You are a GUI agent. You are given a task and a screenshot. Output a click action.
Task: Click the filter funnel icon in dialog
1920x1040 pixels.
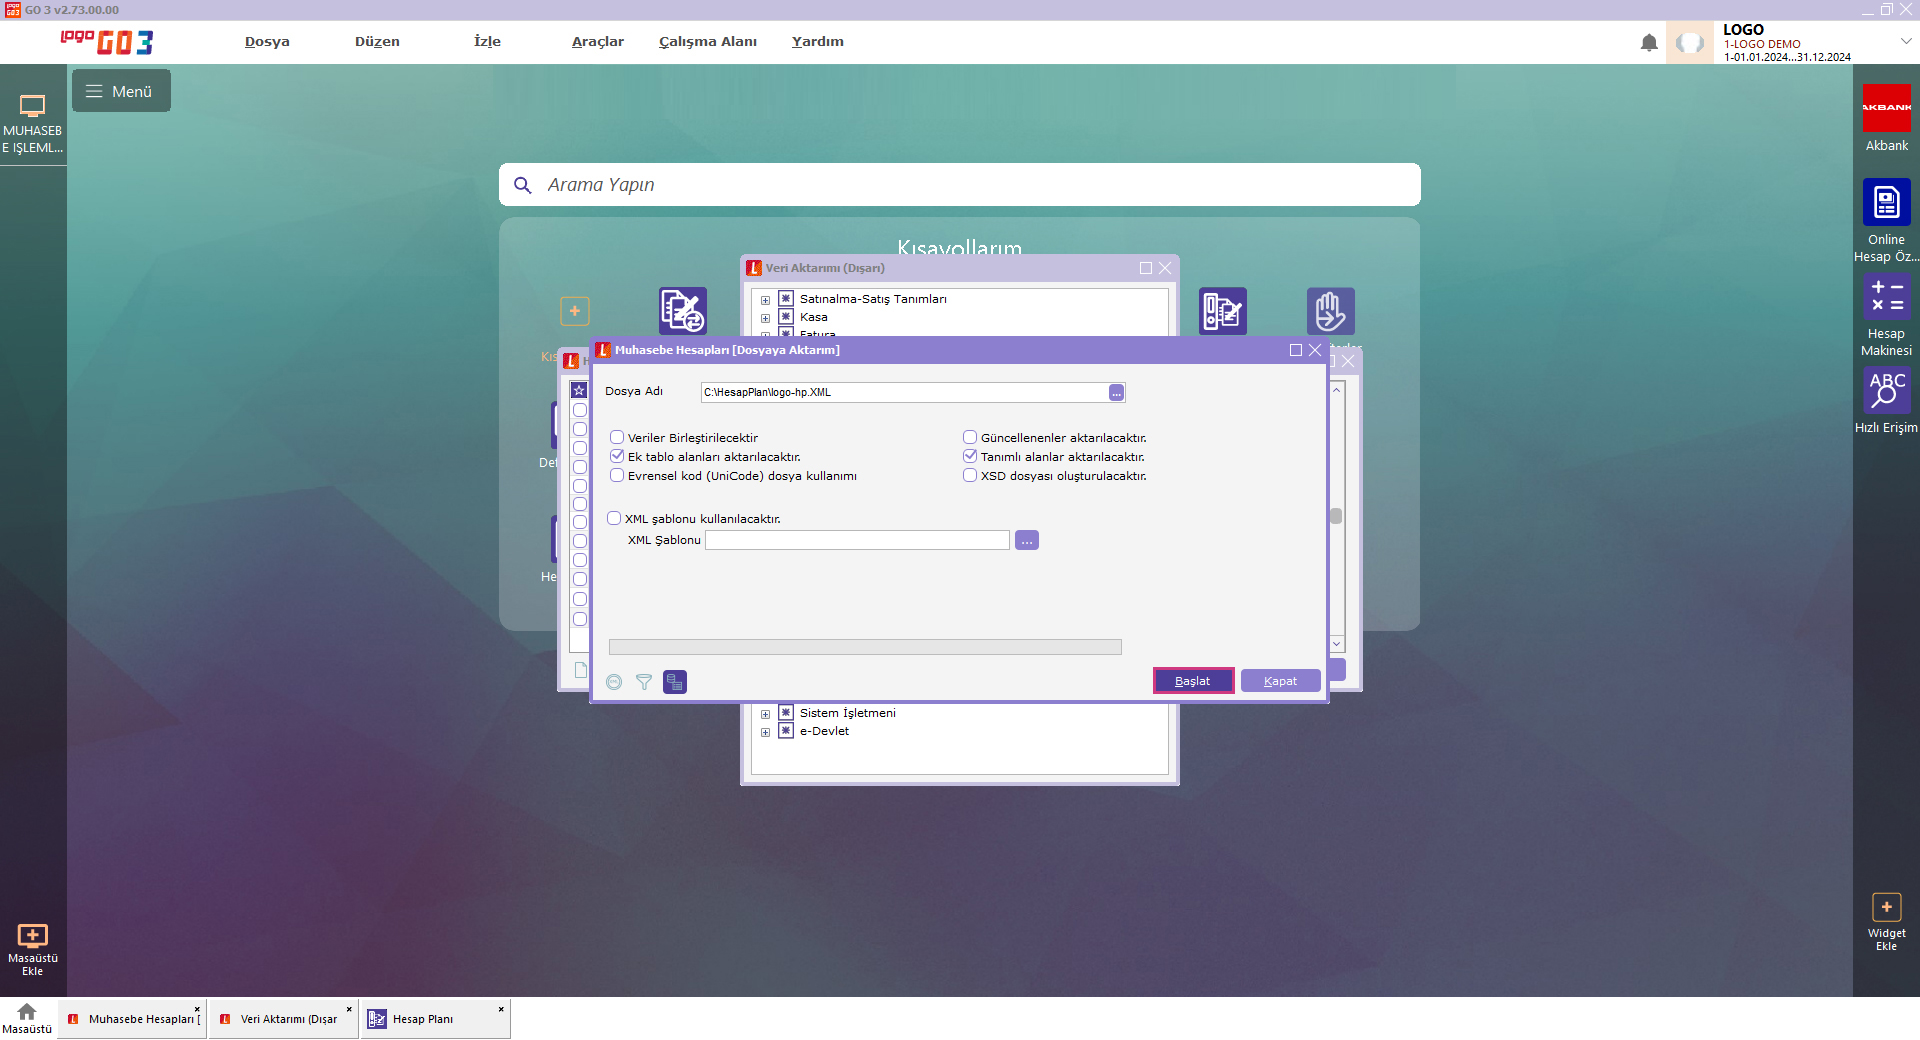coord(644,682)
